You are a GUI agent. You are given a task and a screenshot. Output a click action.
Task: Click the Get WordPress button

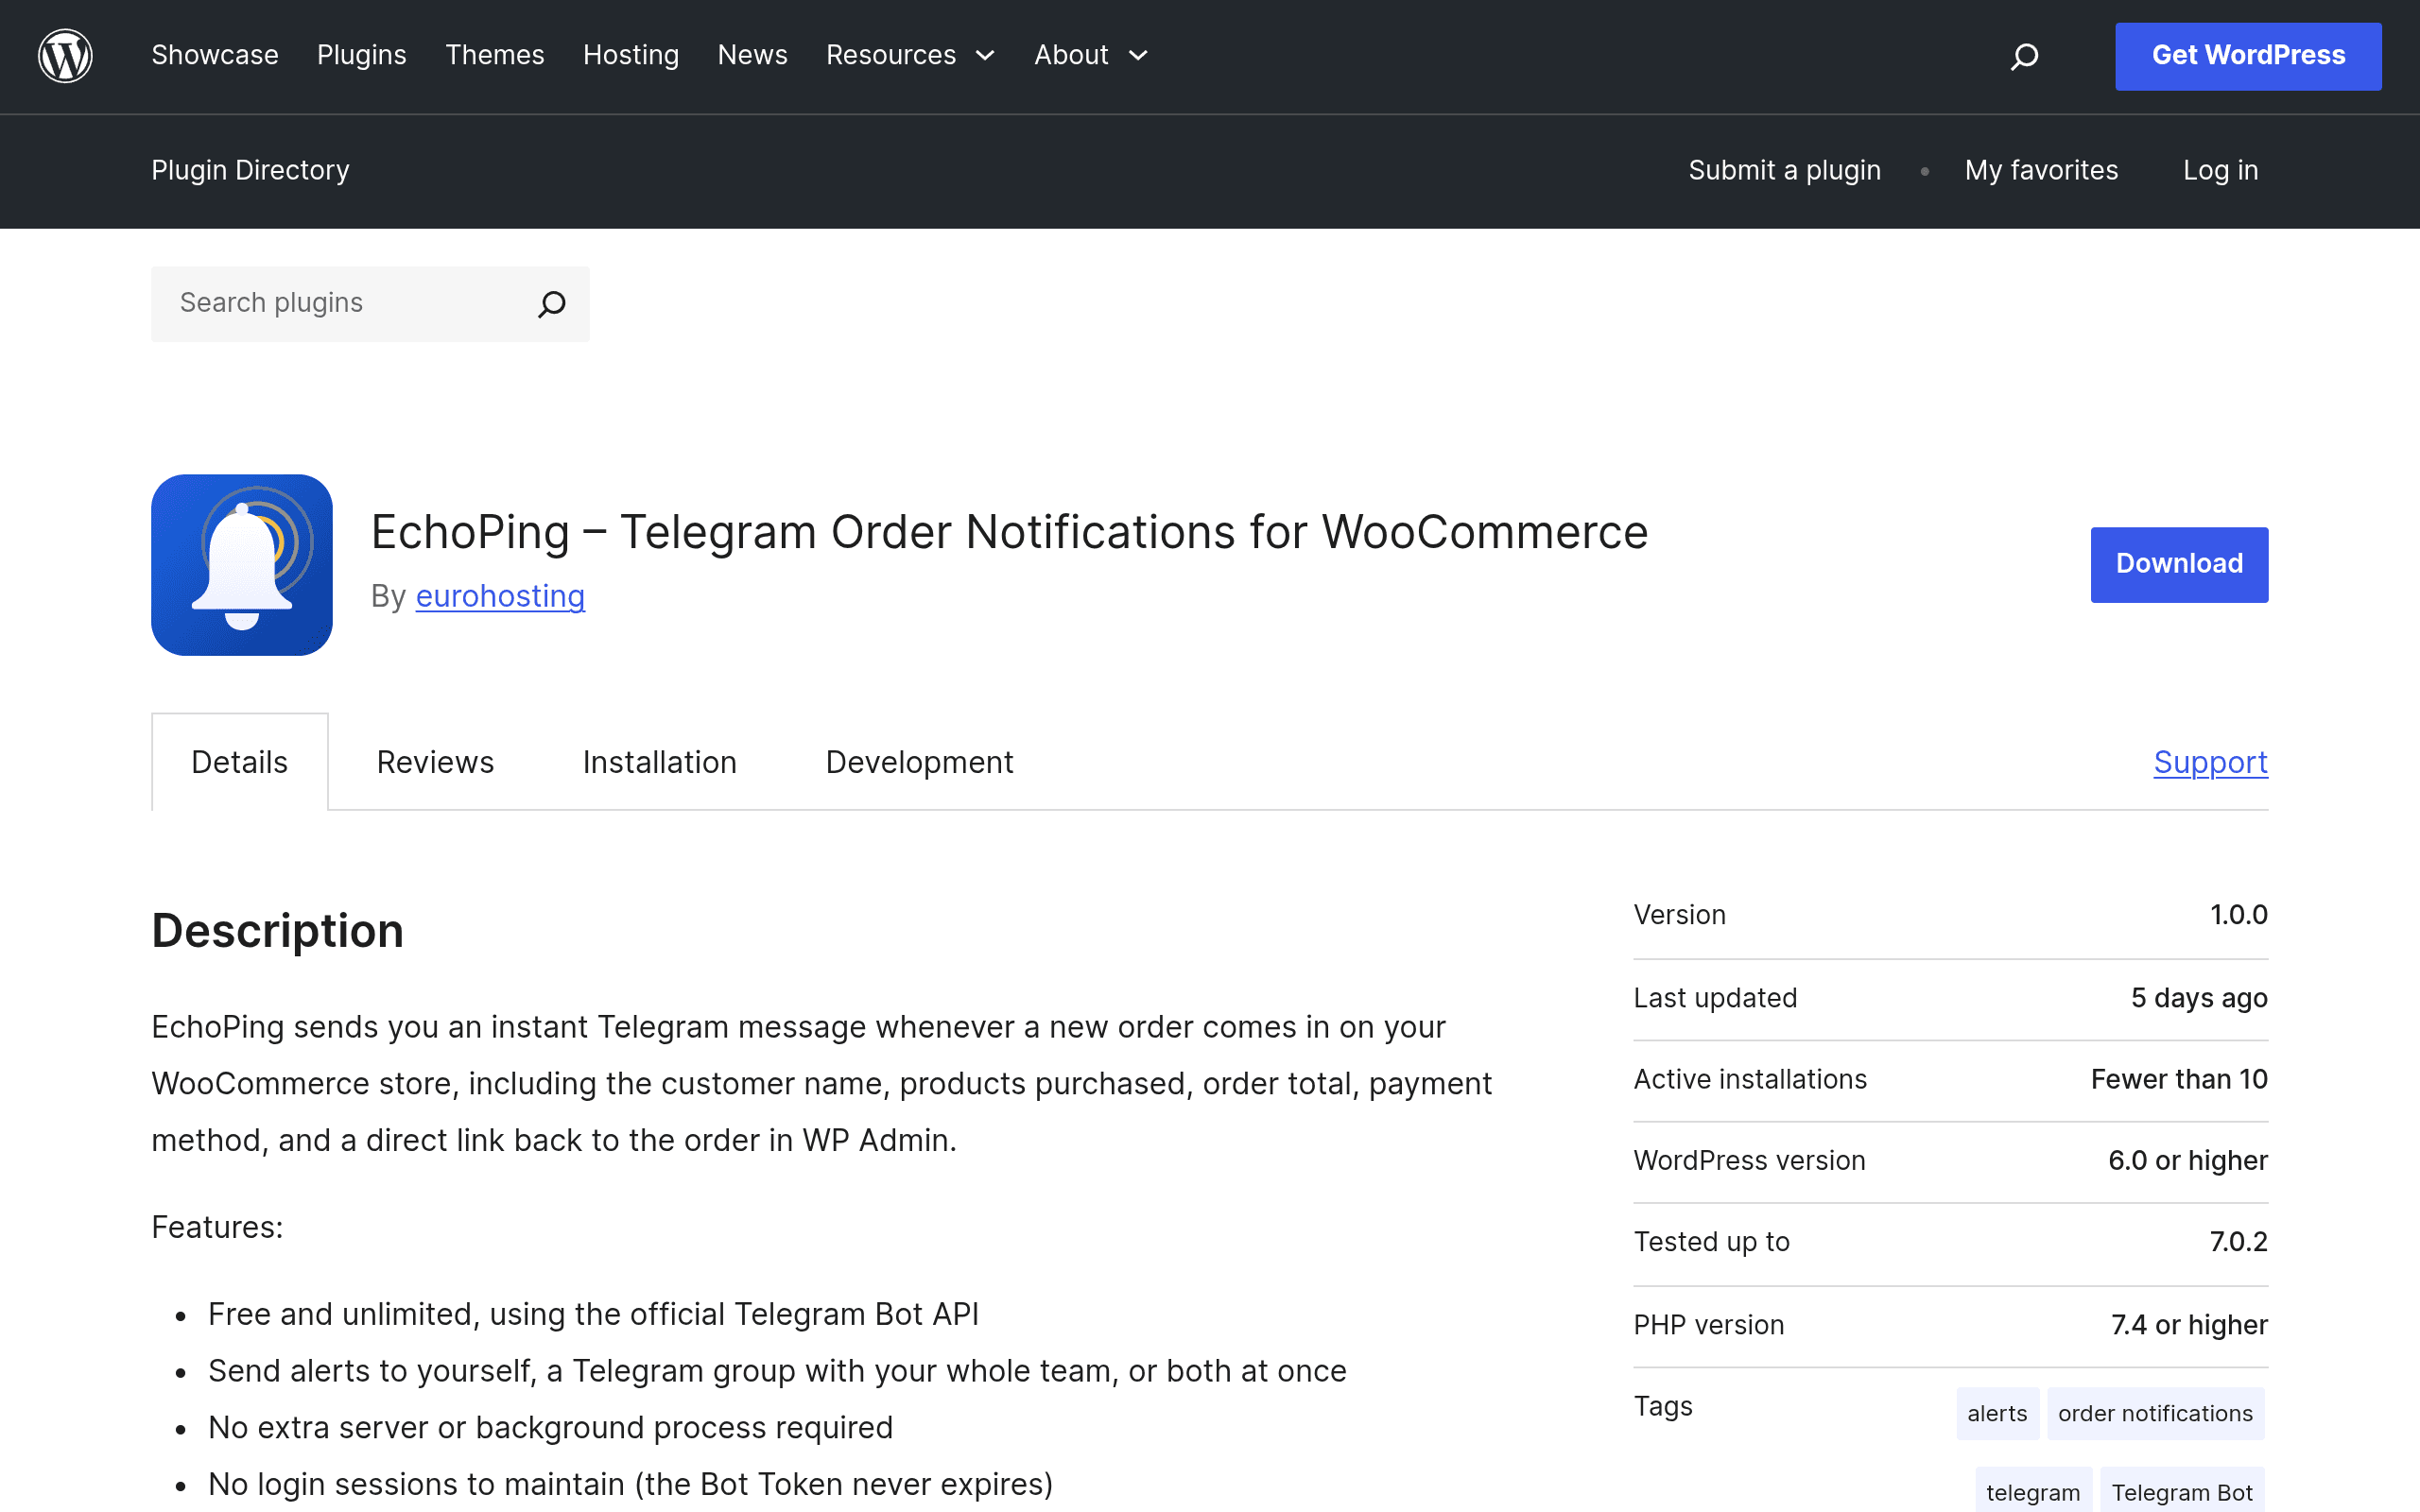tap(2248, 56)
